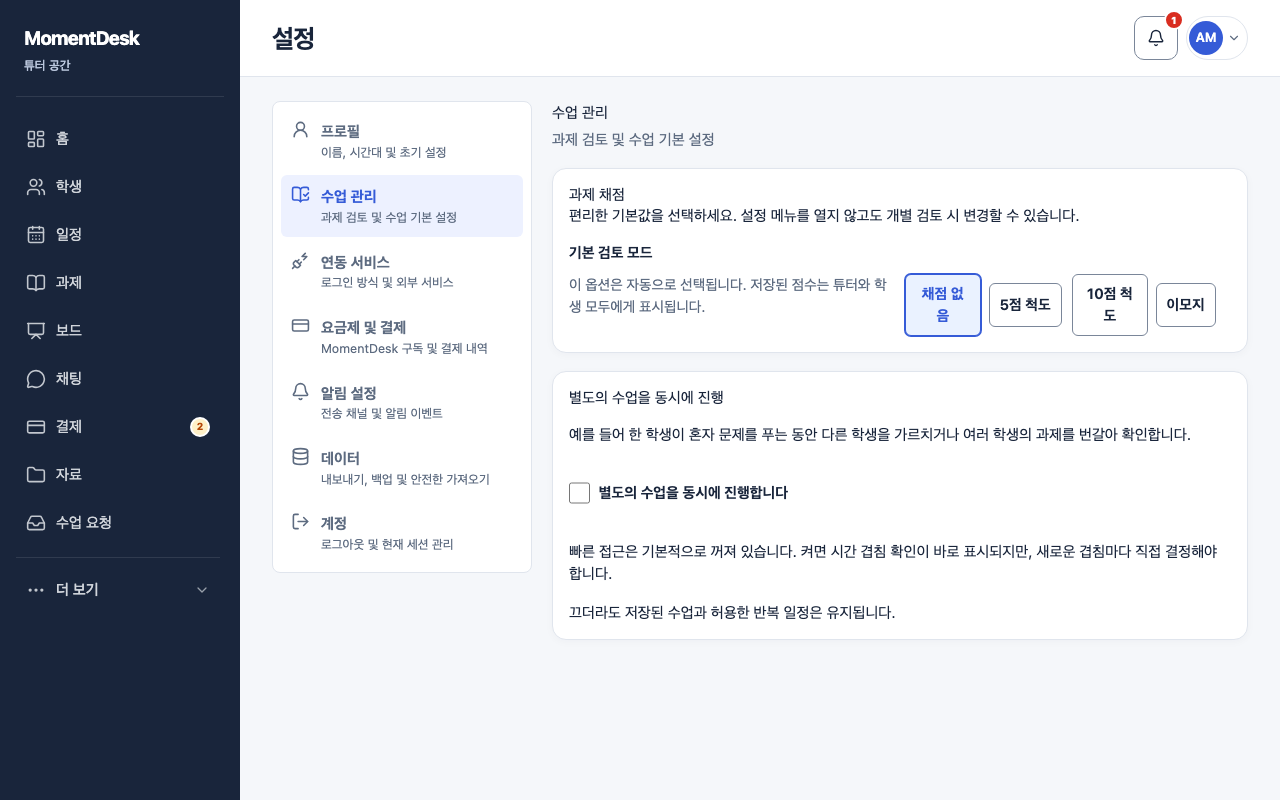Open the 요금제 및 결제 settings section
Screen dimensions: 1280x800
point(402,337)
